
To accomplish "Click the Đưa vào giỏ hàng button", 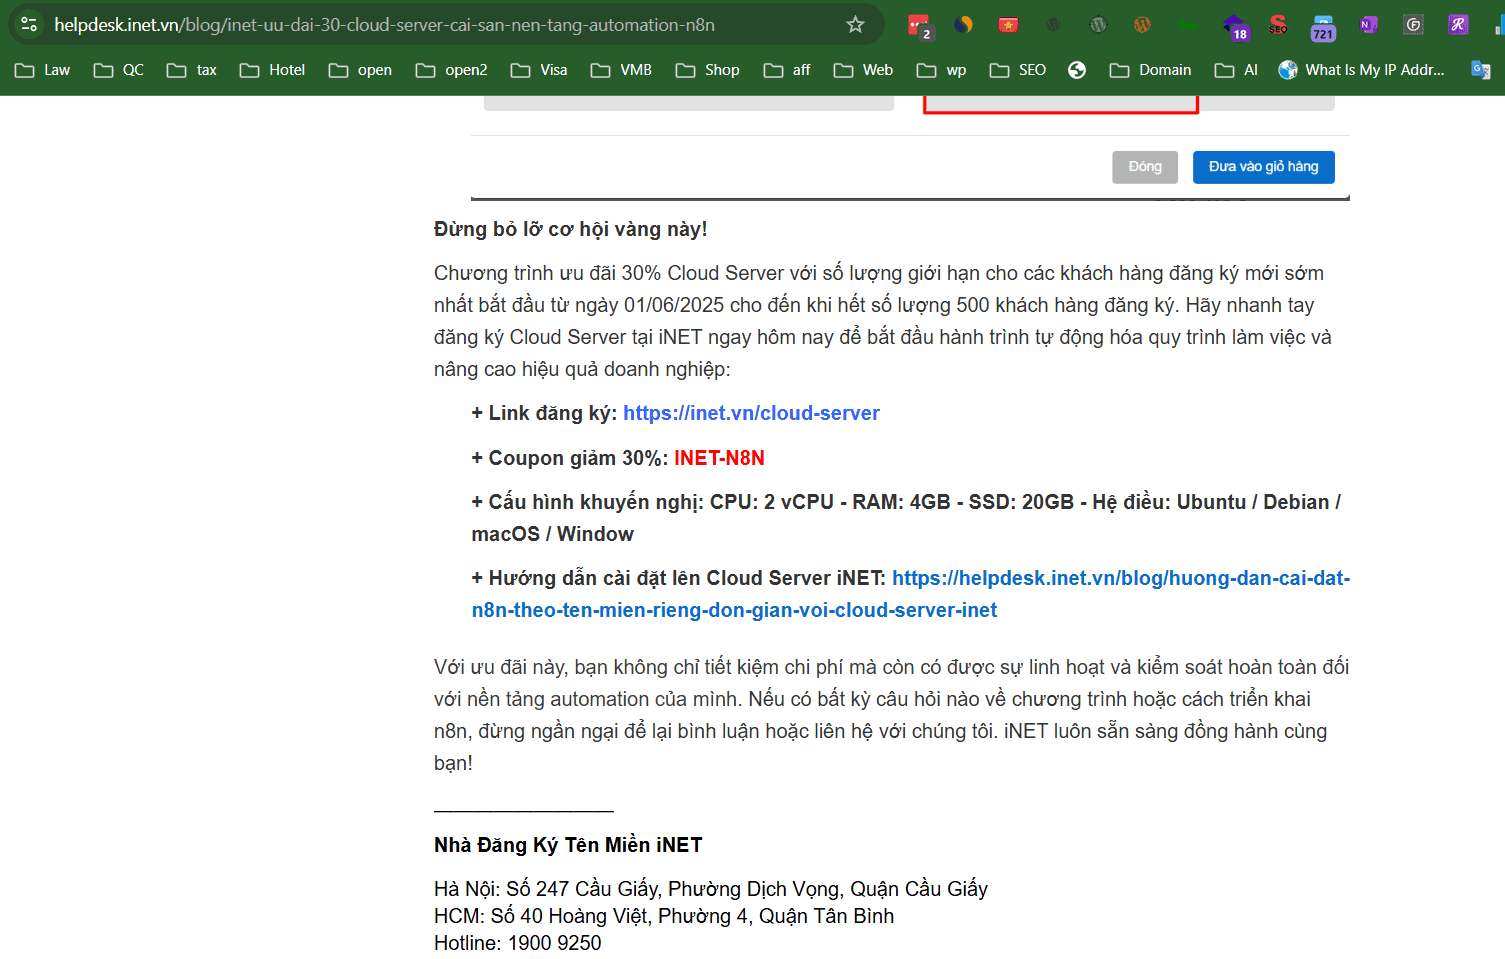I will tap(1263, 167).
